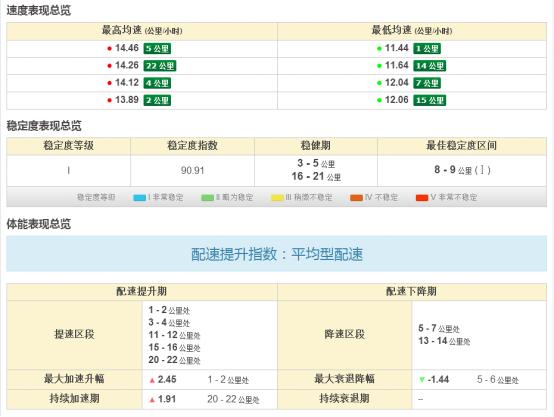Click the 11 - 12 公里处 speed-up segment
Viewport: 554px width, 417px height.
(x=174, y=335)
